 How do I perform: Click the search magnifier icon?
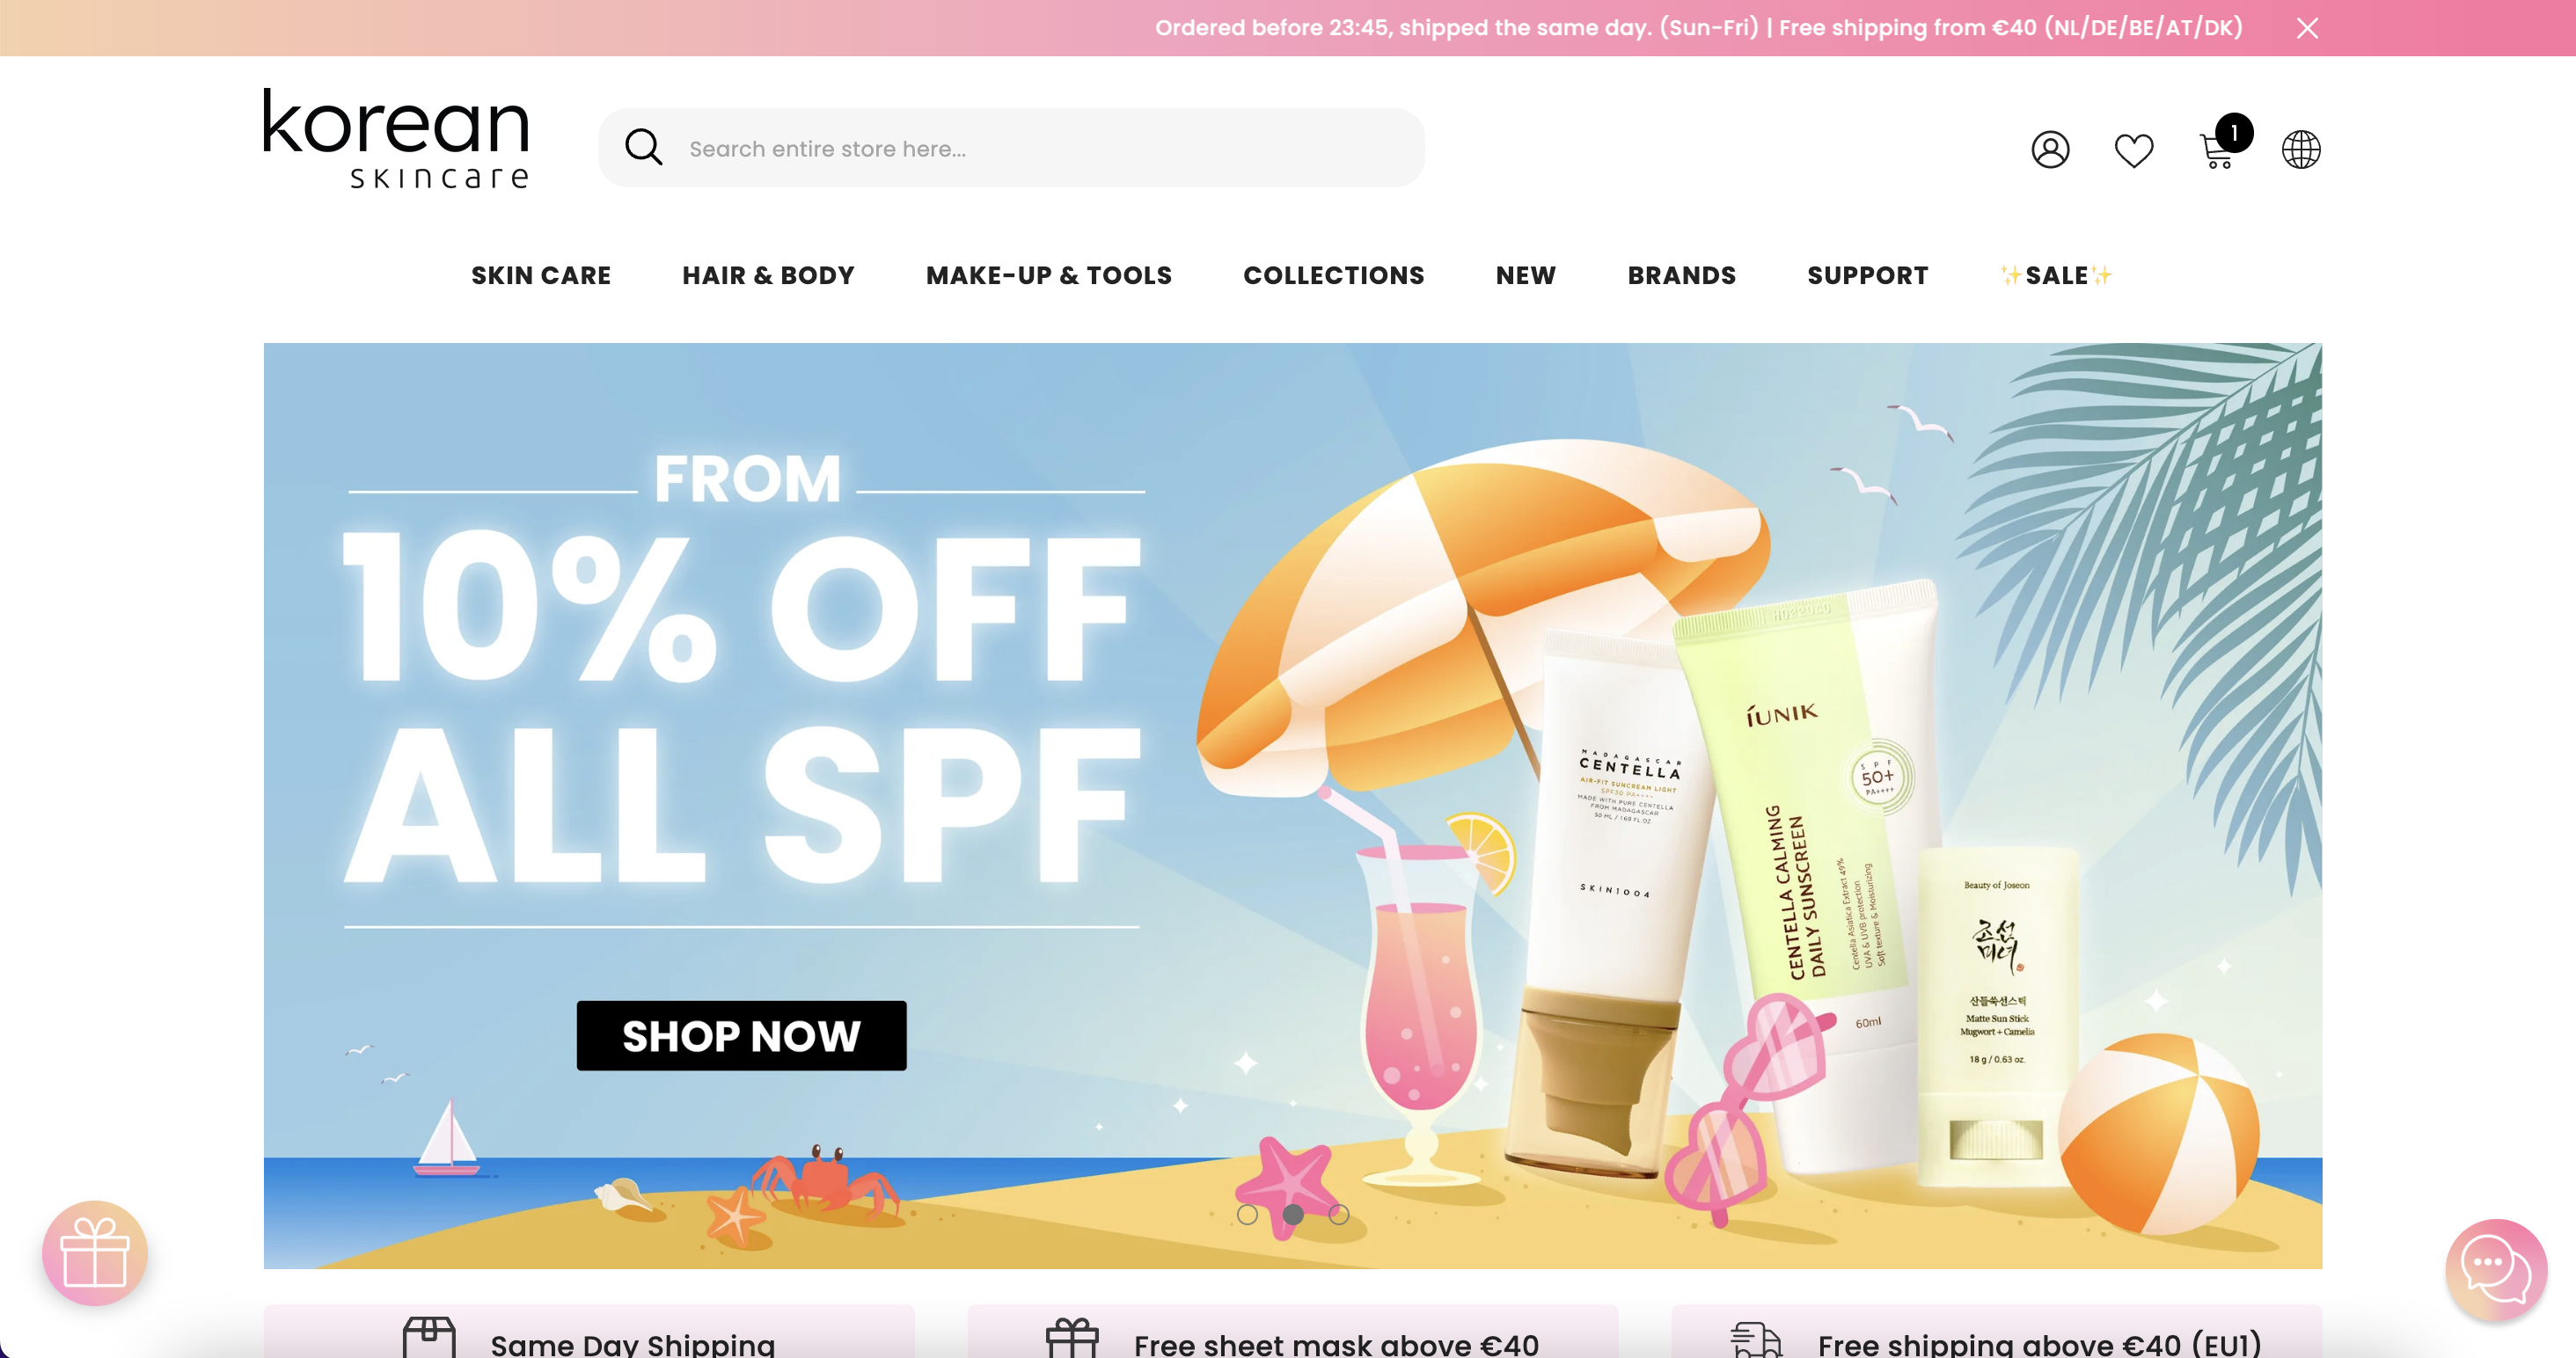coord(643,147)
